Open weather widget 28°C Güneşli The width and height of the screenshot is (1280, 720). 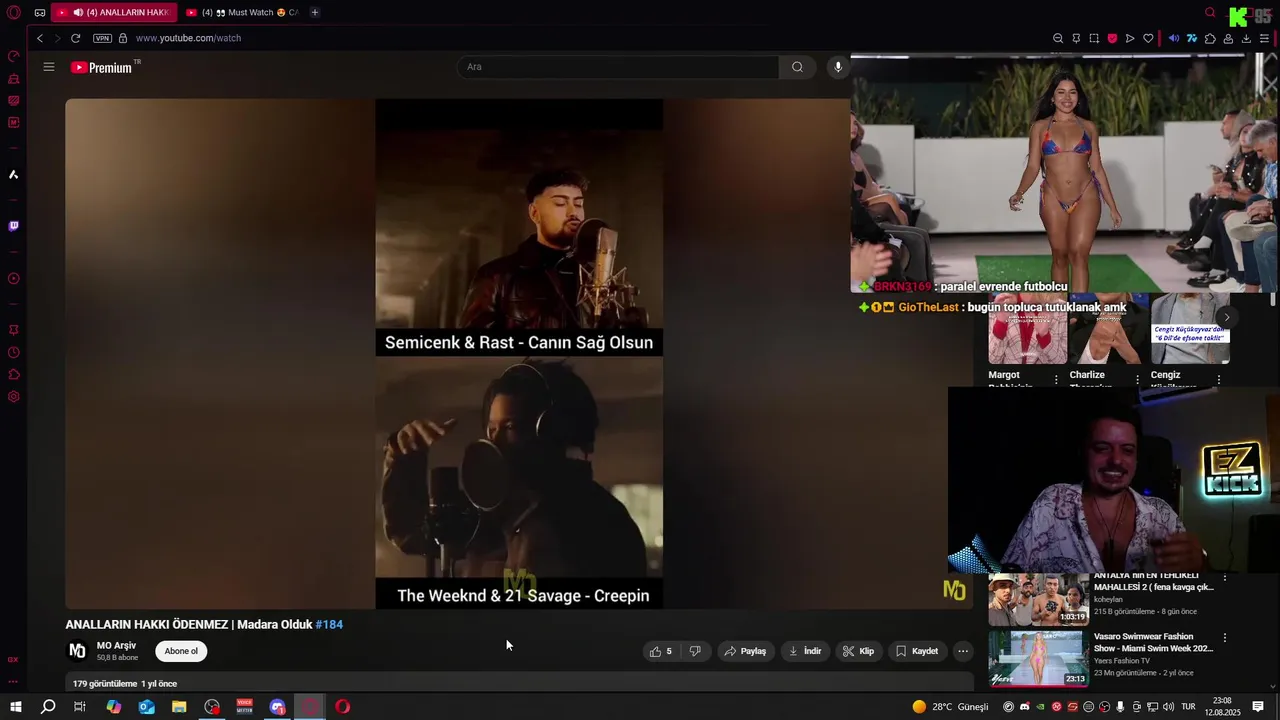click(950, 707)
